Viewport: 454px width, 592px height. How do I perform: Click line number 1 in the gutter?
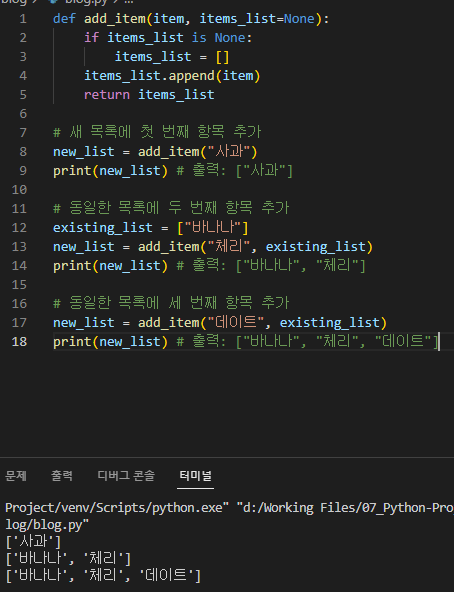pos(23,18)
